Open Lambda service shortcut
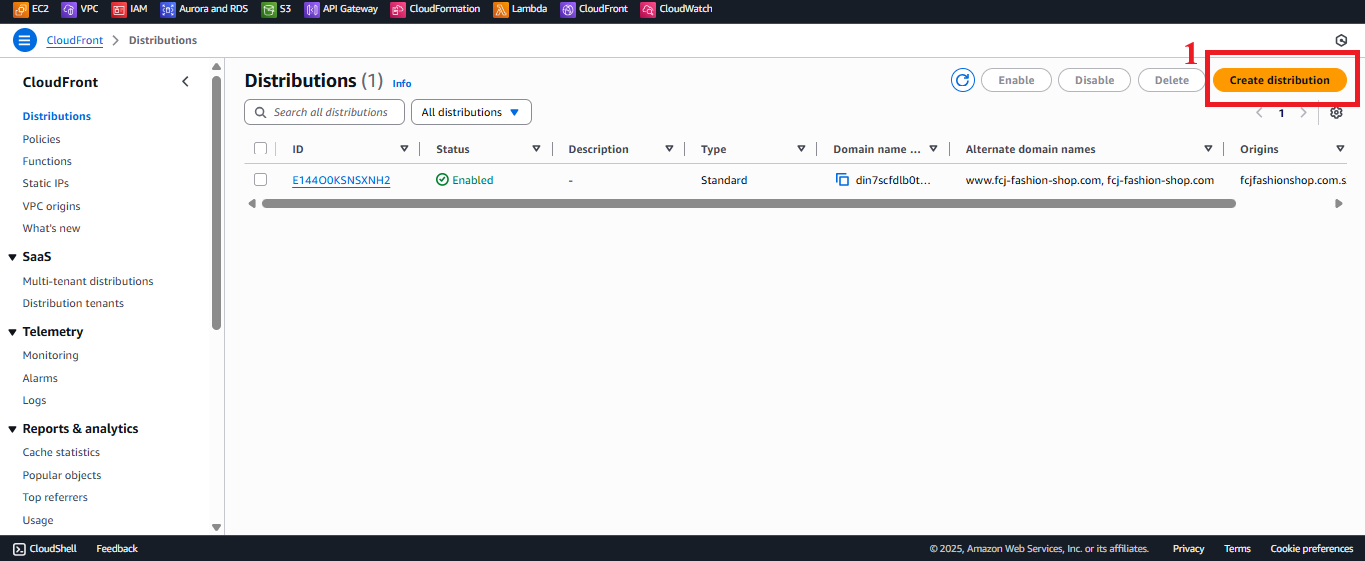This screenshot has width=1365, height=561. [x=520, y=9]
